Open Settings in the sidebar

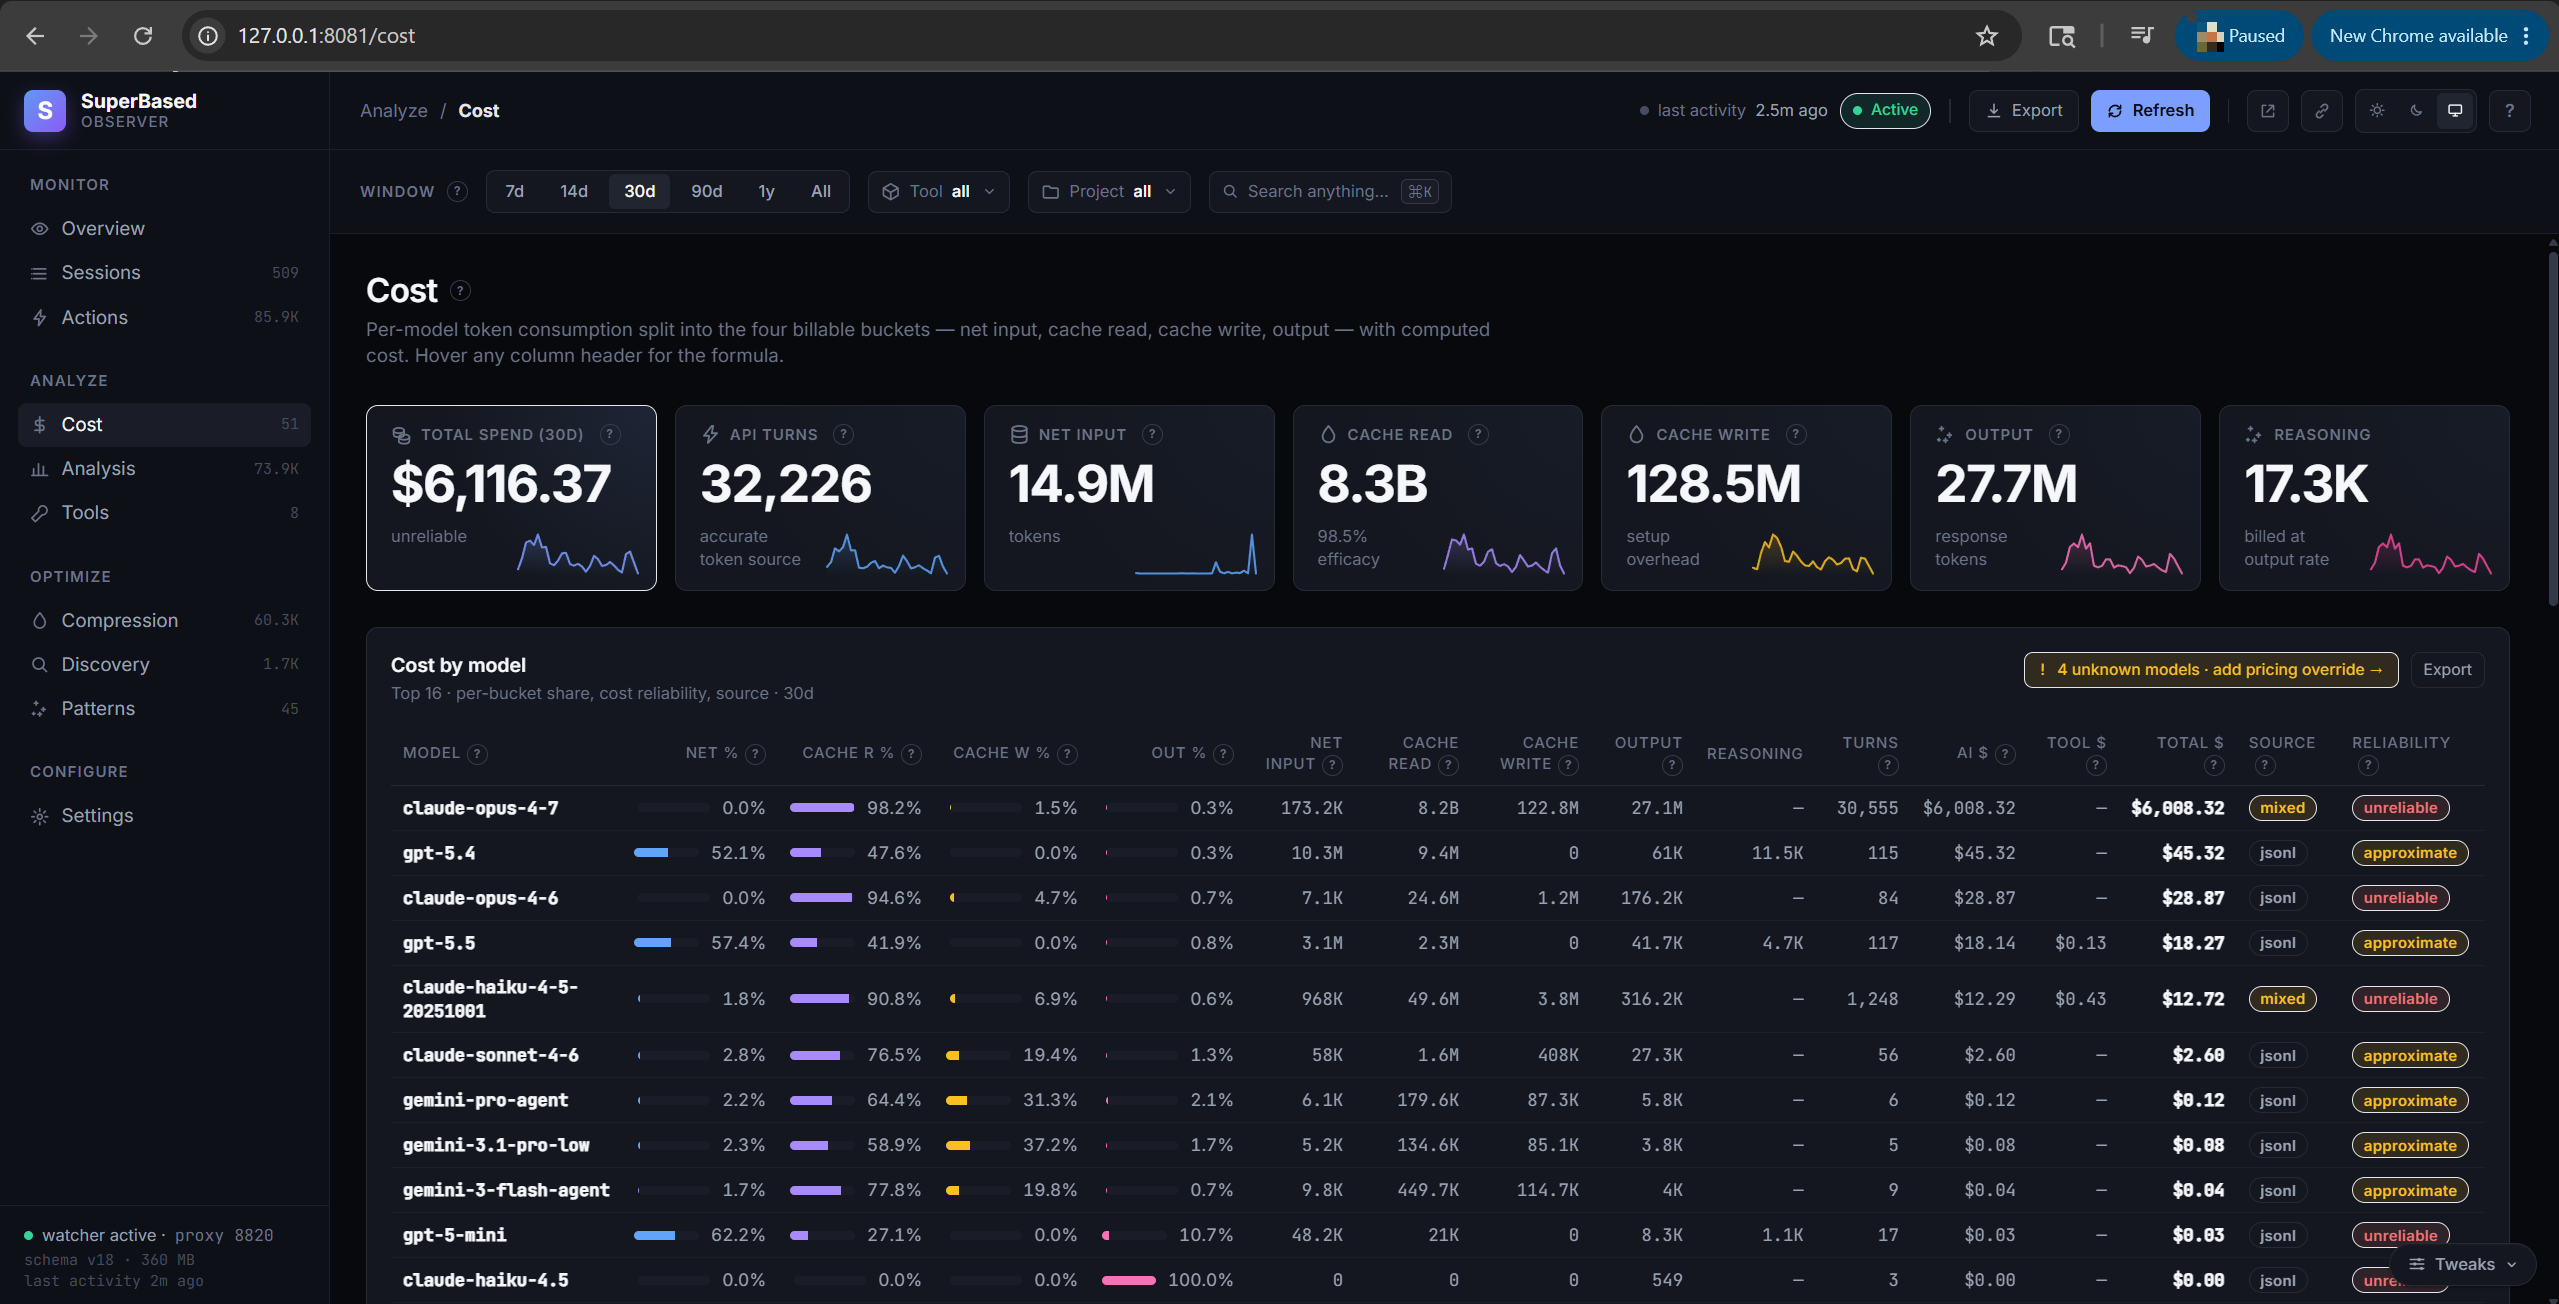tap(165, 816)
